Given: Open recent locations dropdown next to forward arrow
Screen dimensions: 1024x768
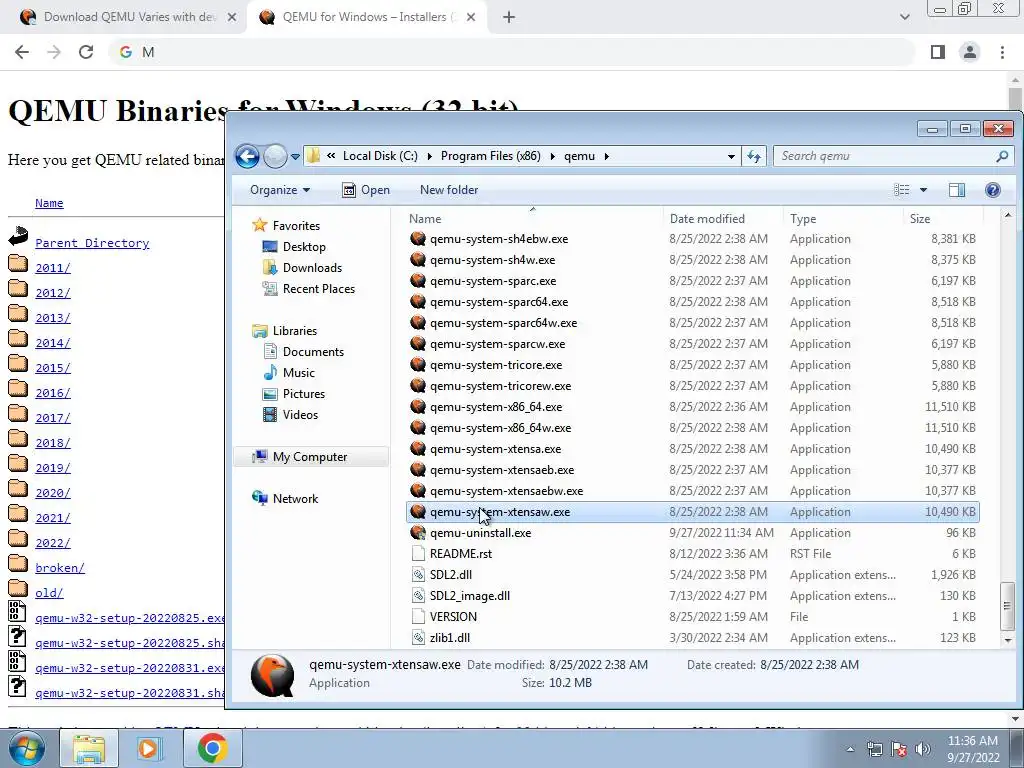Looking at the screenshot, I should [295, 157].
